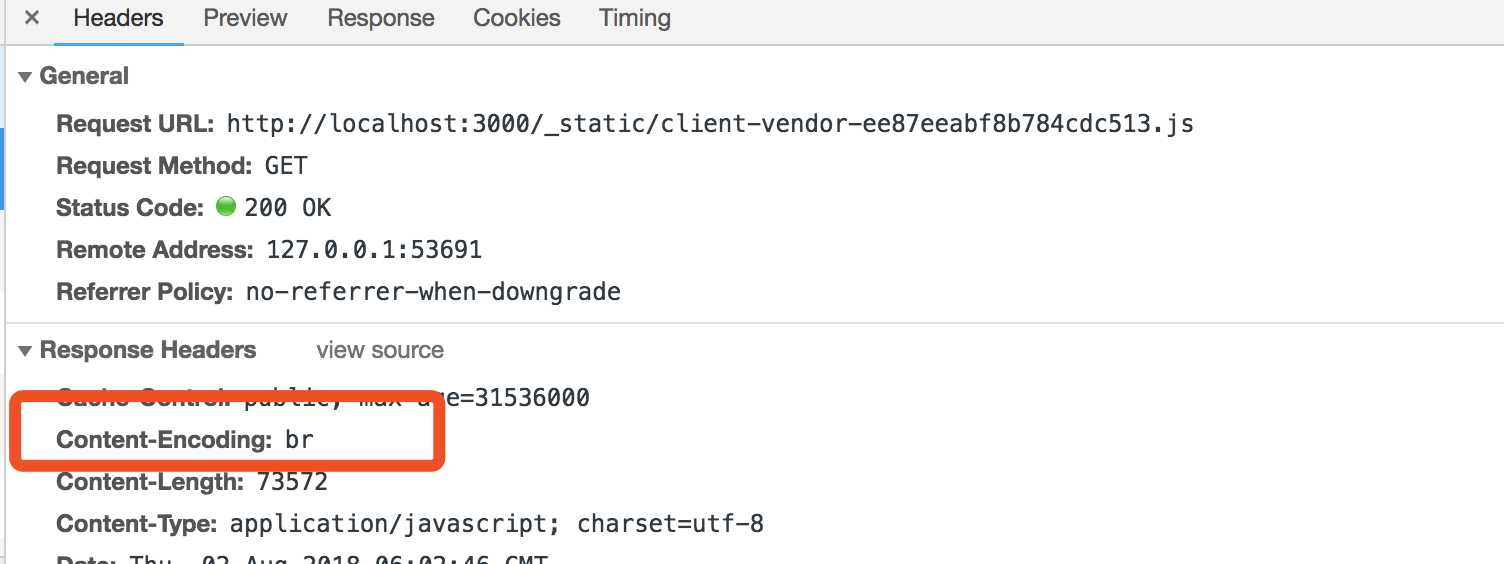Select the Cookies tab
Screen dimensions: 1504x564
pos(517,18)
